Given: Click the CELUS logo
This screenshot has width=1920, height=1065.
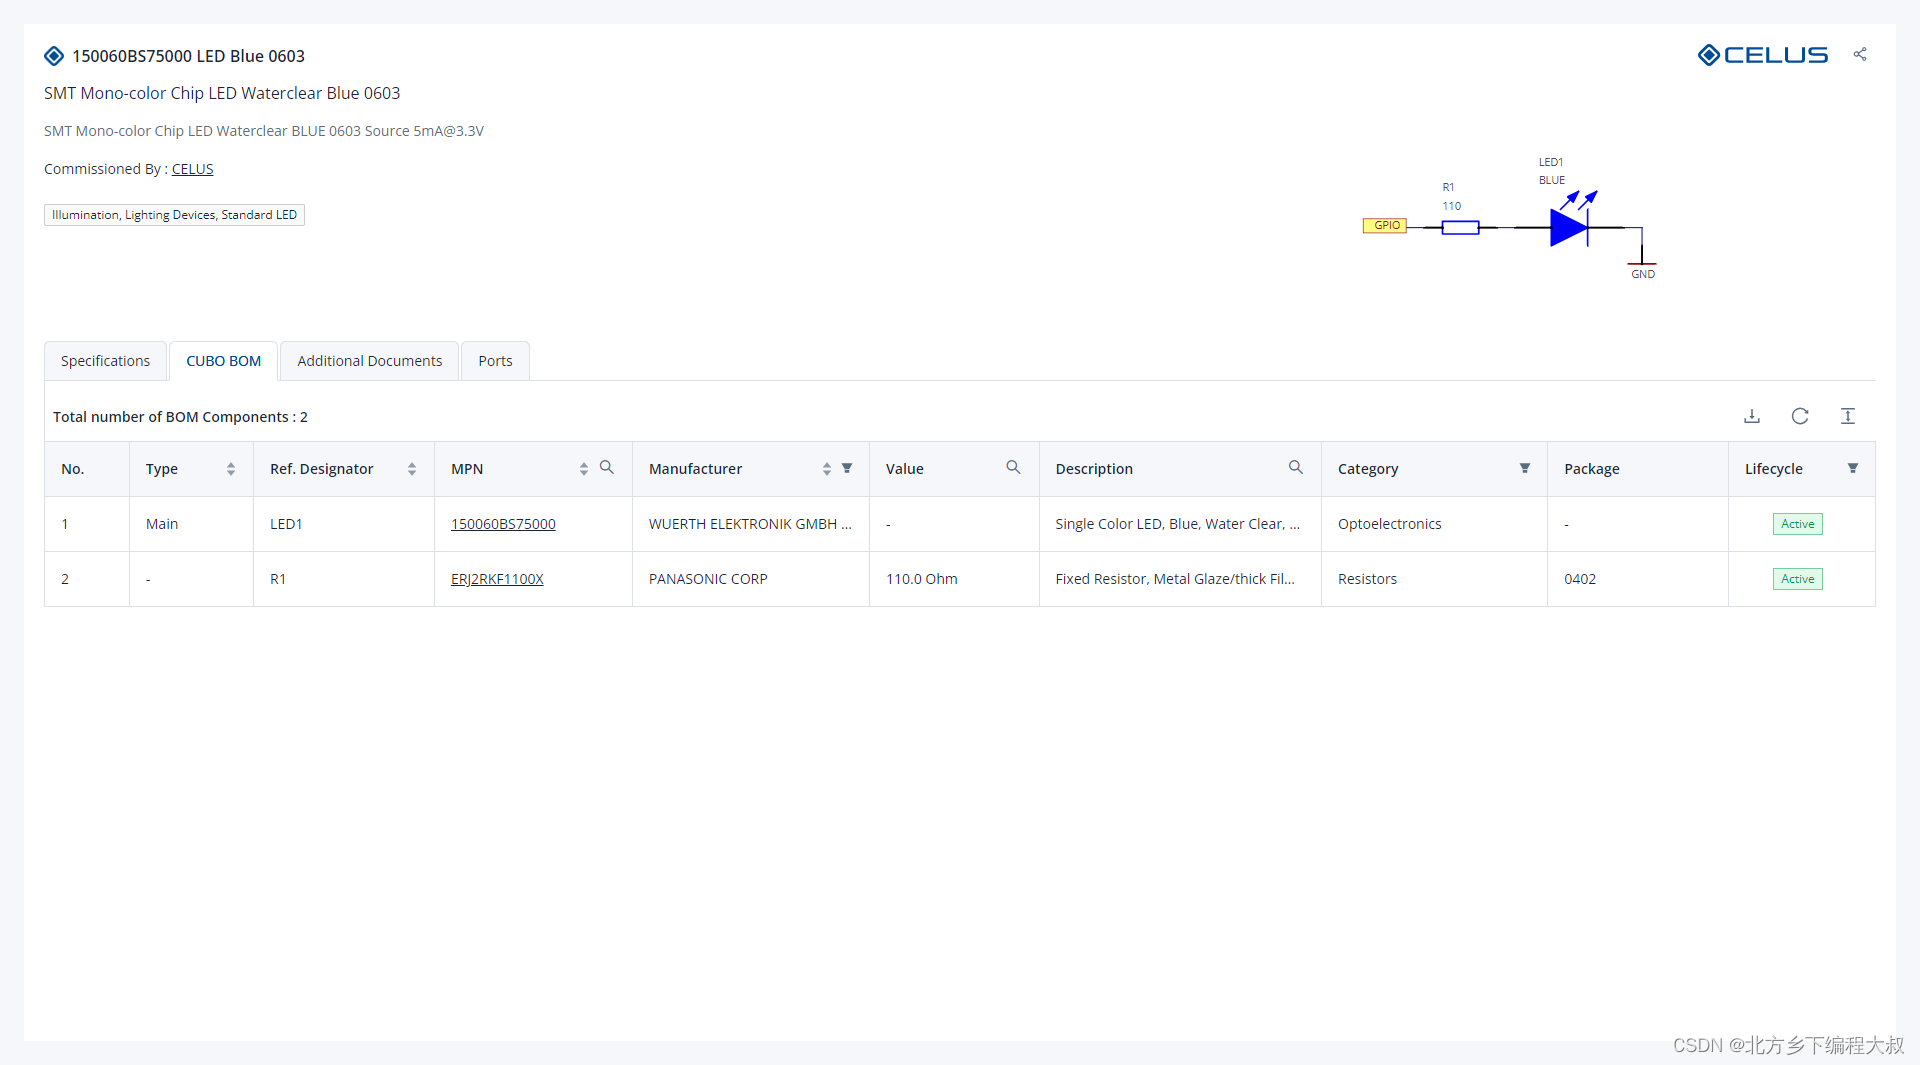Looking at the screenshot, I should [1762, 55].
